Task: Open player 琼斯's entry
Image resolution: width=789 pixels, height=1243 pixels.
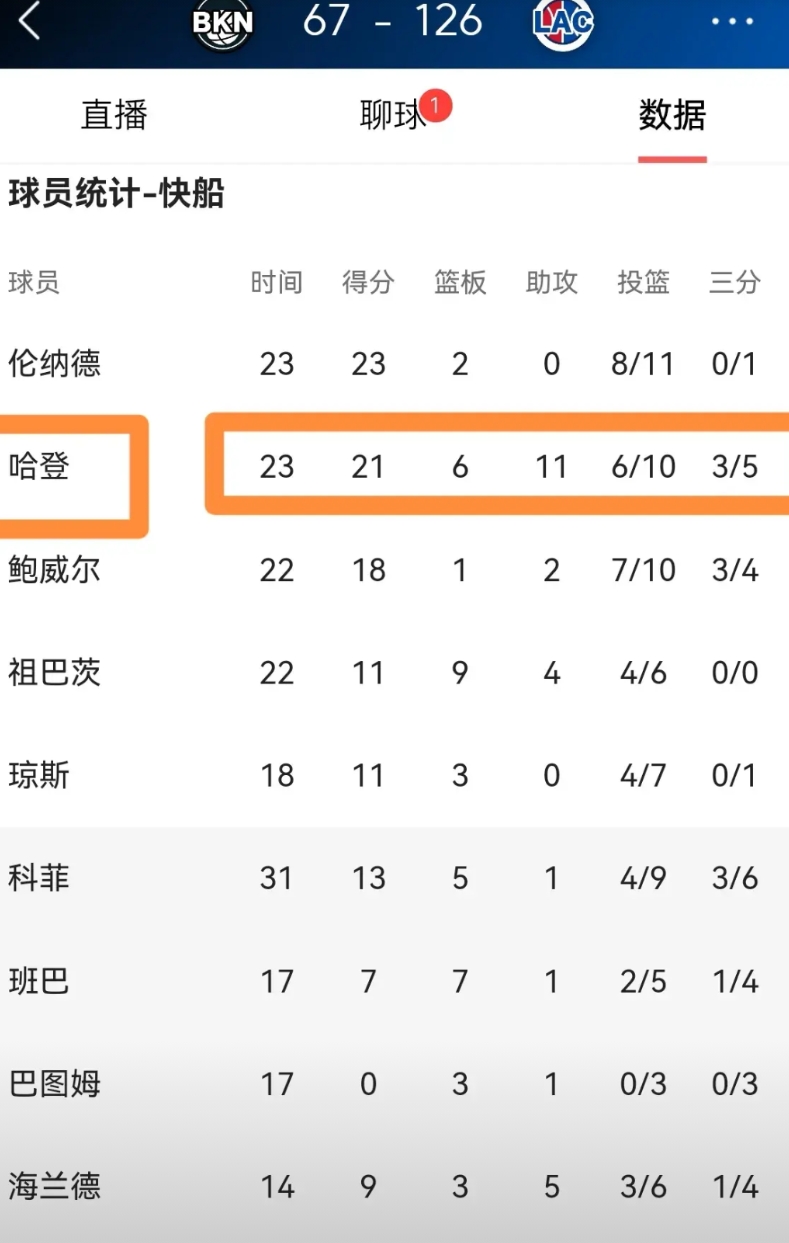Action: (39, 775)
